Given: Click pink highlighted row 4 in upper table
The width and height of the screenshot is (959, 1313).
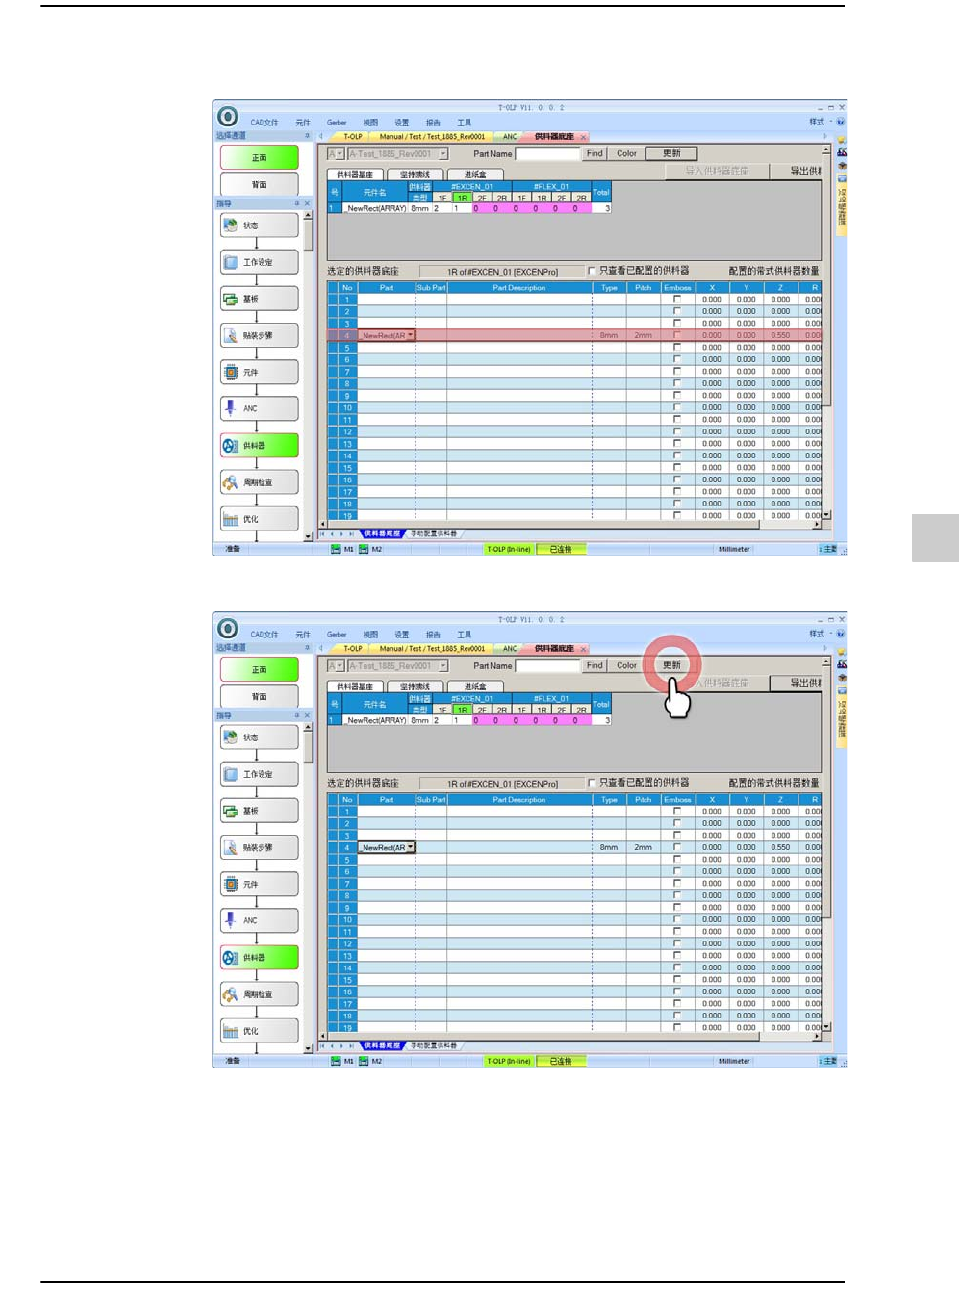Looking at the screenshot, I should (x=575, y=335).
